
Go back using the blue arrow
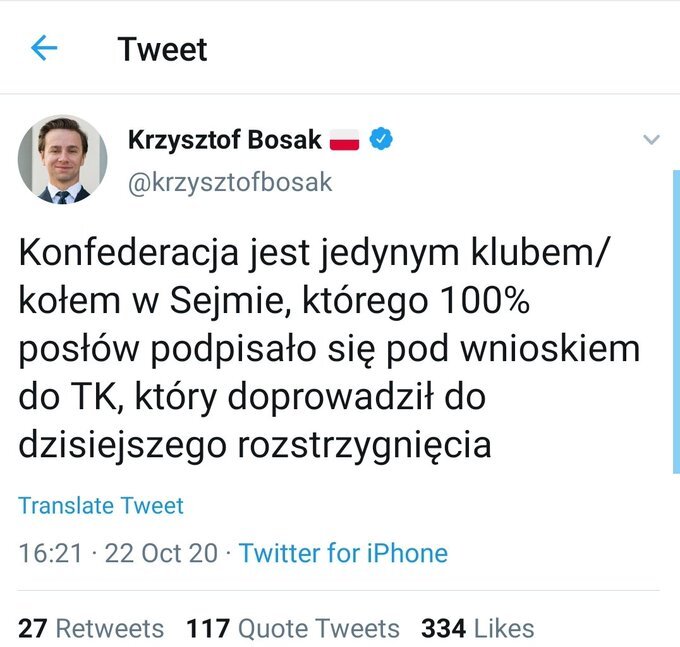click(44, 48)
